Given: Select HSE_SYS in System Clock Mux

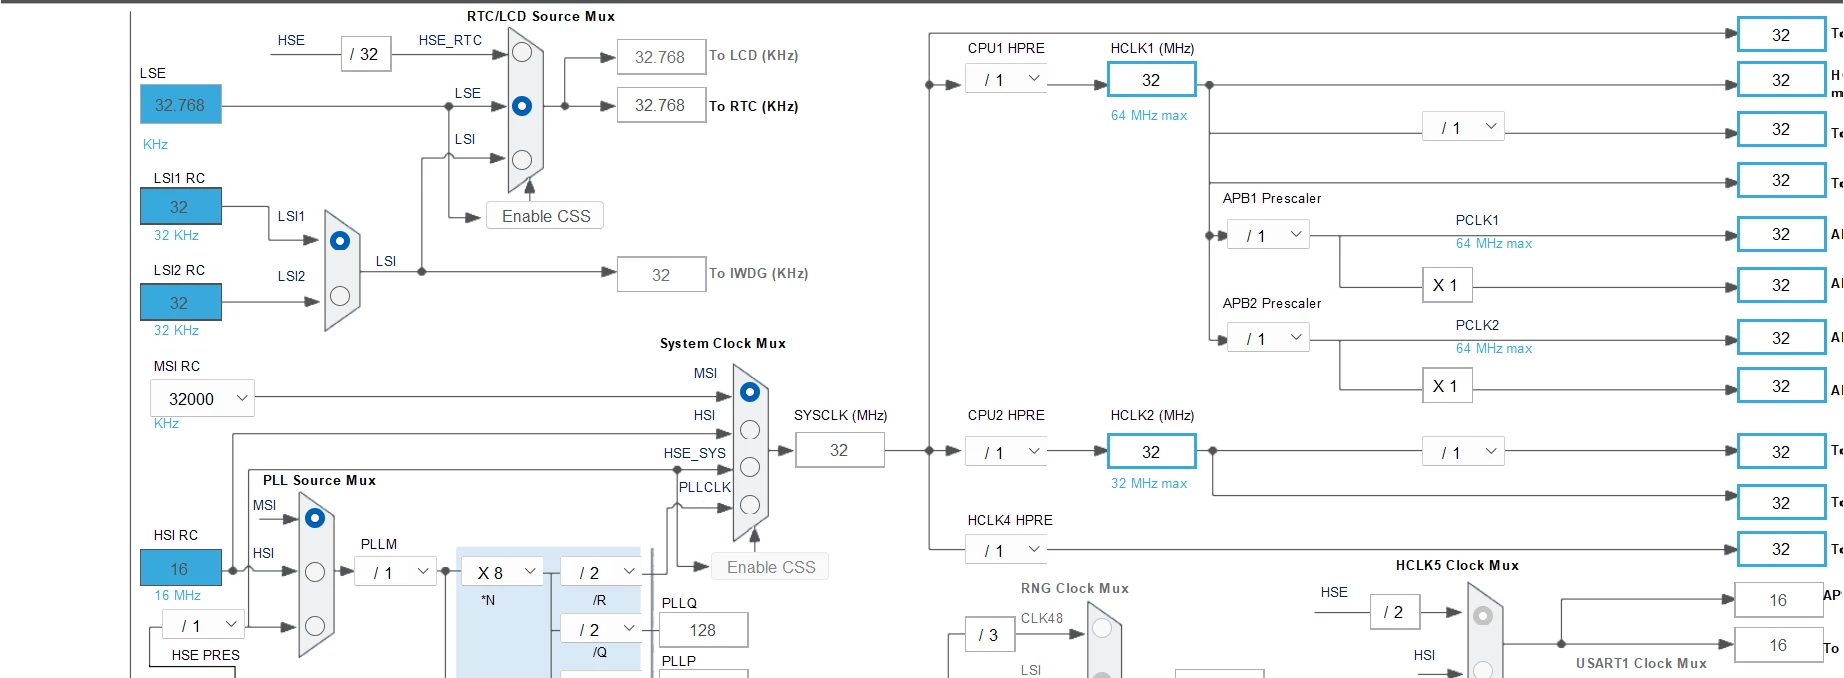Looking at the screenshot, I should point(750,467).
